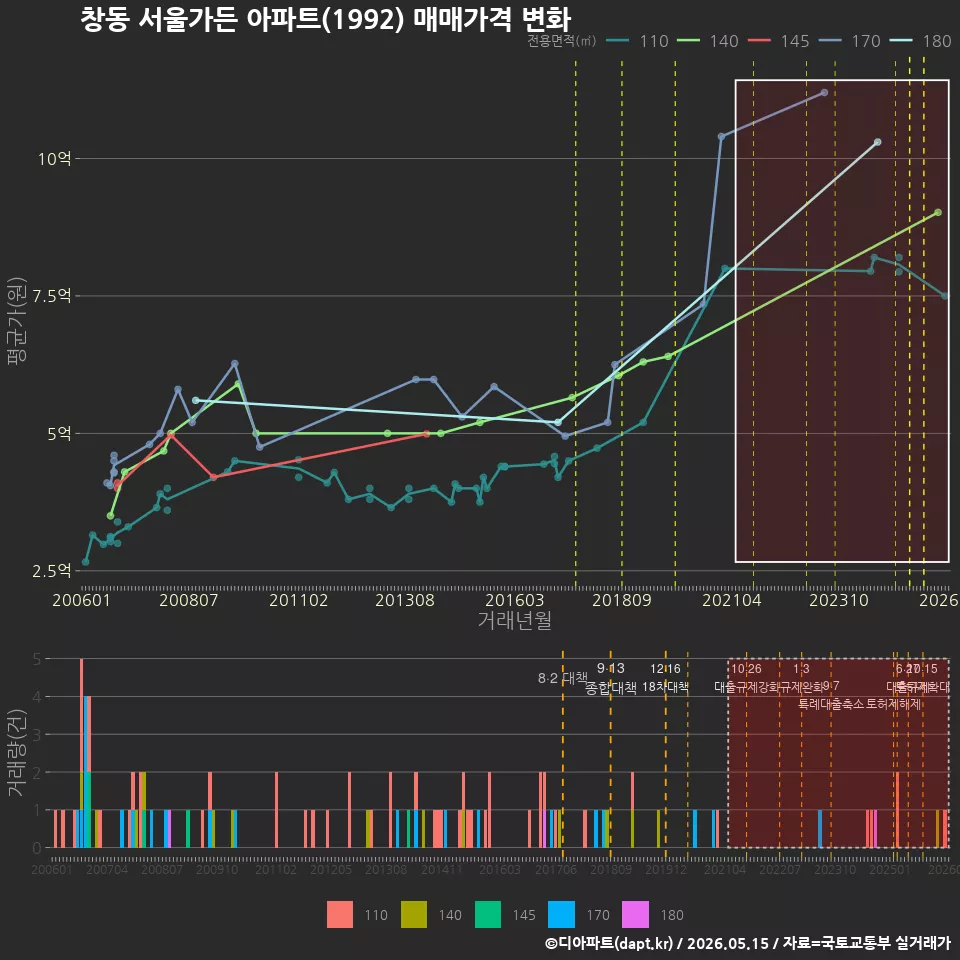Click the last 110 line data point at 7.5억

(x=945, y=296)
